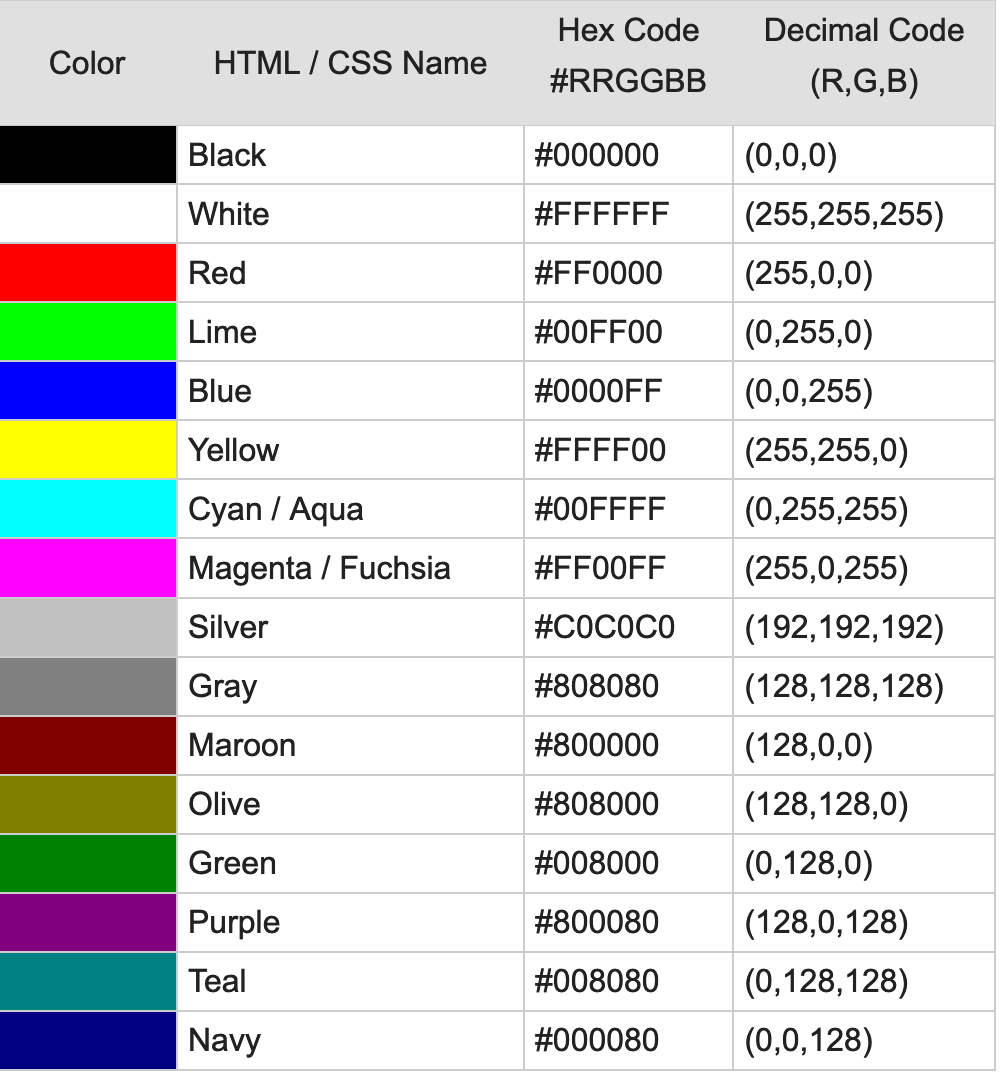The image size is (1002, 1072).
Task: Select the 'Lime' name cell
Action: point(350,332)
